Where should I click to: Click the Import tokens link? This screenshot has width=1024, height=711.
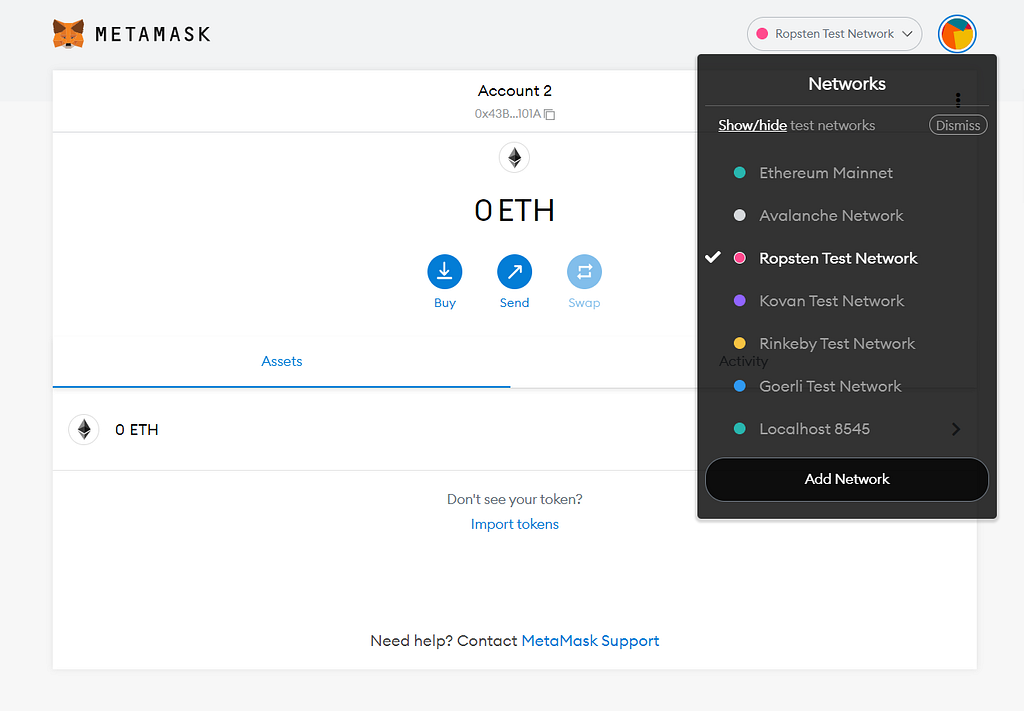(x=515, y=524)
